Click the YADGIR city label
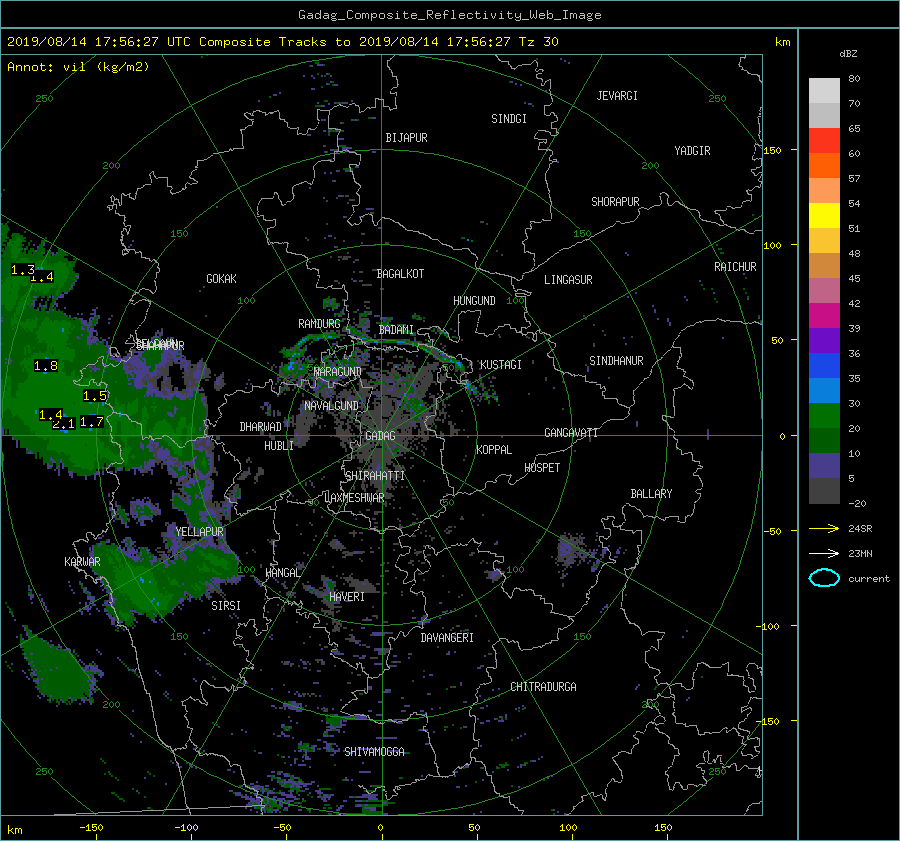The image size is (900, 841). point(692,151)
